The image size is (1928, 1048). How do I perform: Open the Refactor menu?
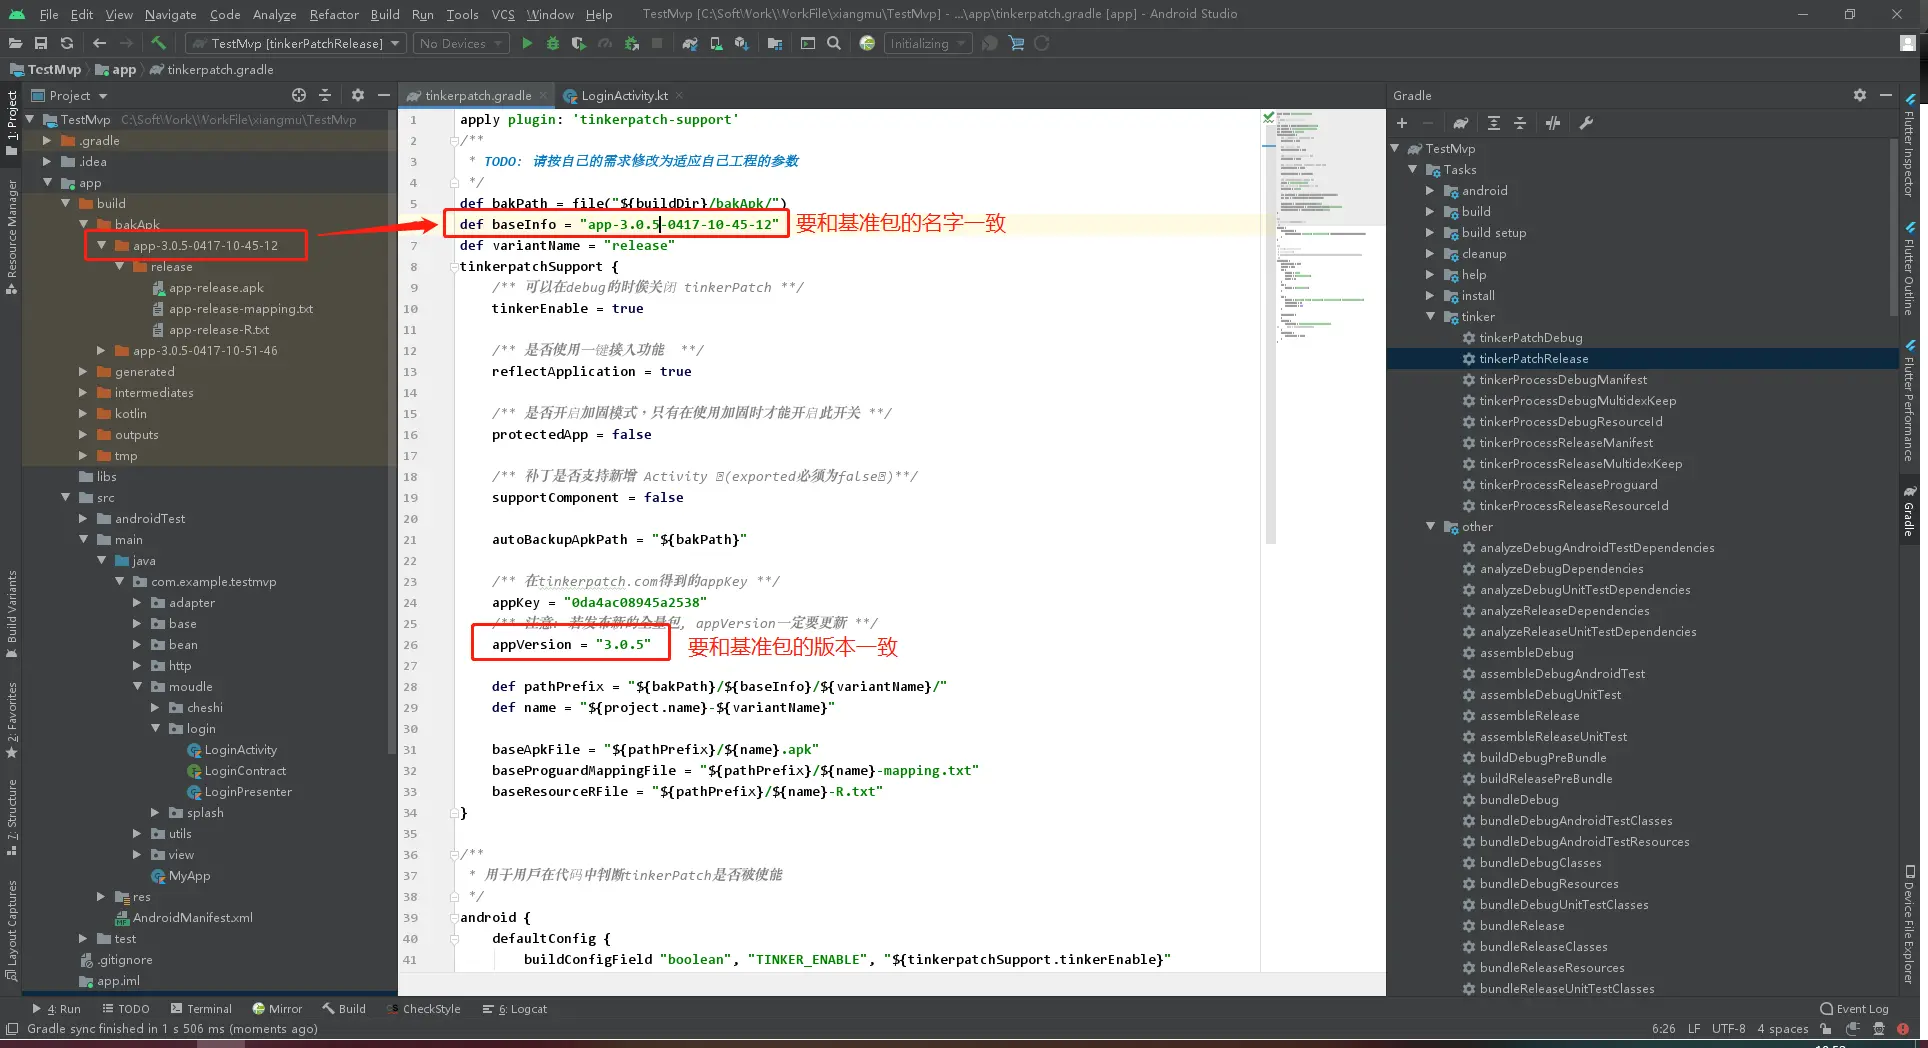click(333, 14)
